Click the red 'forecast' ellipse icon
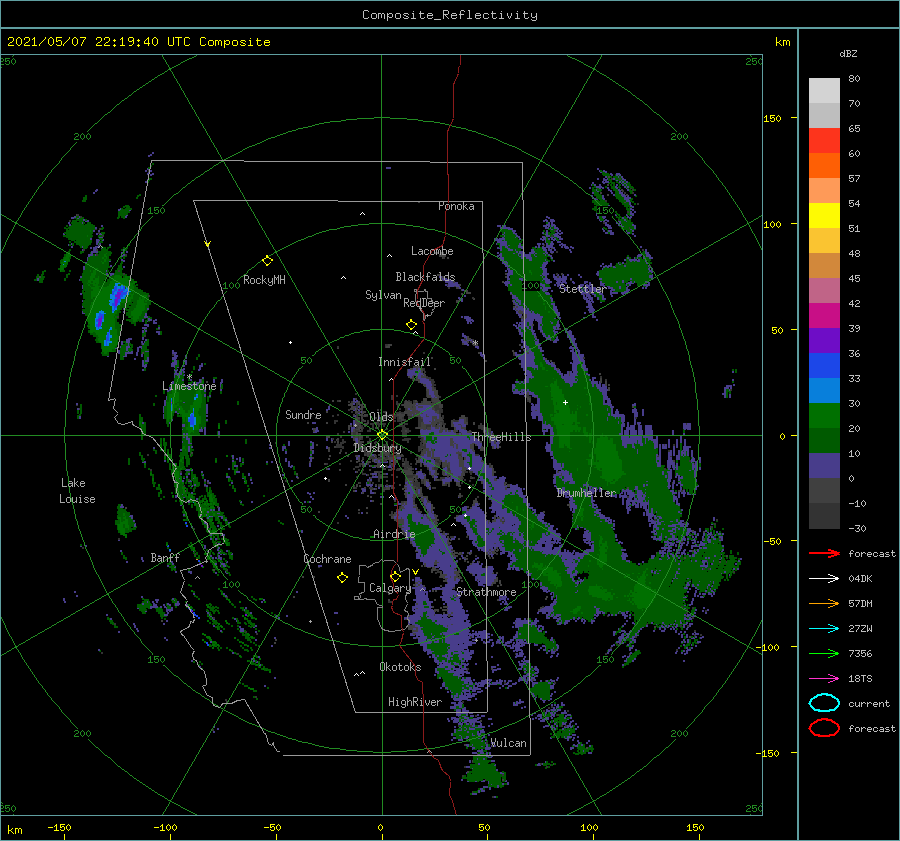Viewport: 900px width, 841px height. [x=824, y=728]
